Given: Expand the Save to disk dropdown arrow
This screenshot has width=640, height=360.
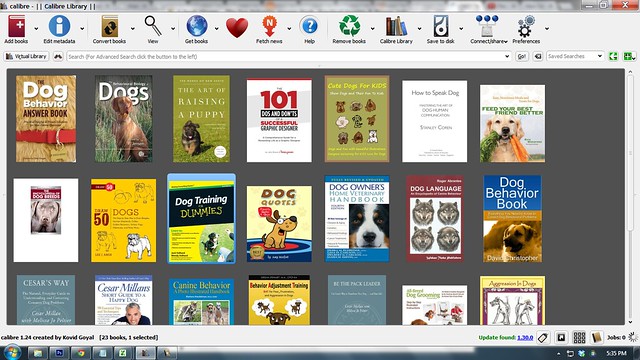Looking at the screenshot, I should 461,29.
